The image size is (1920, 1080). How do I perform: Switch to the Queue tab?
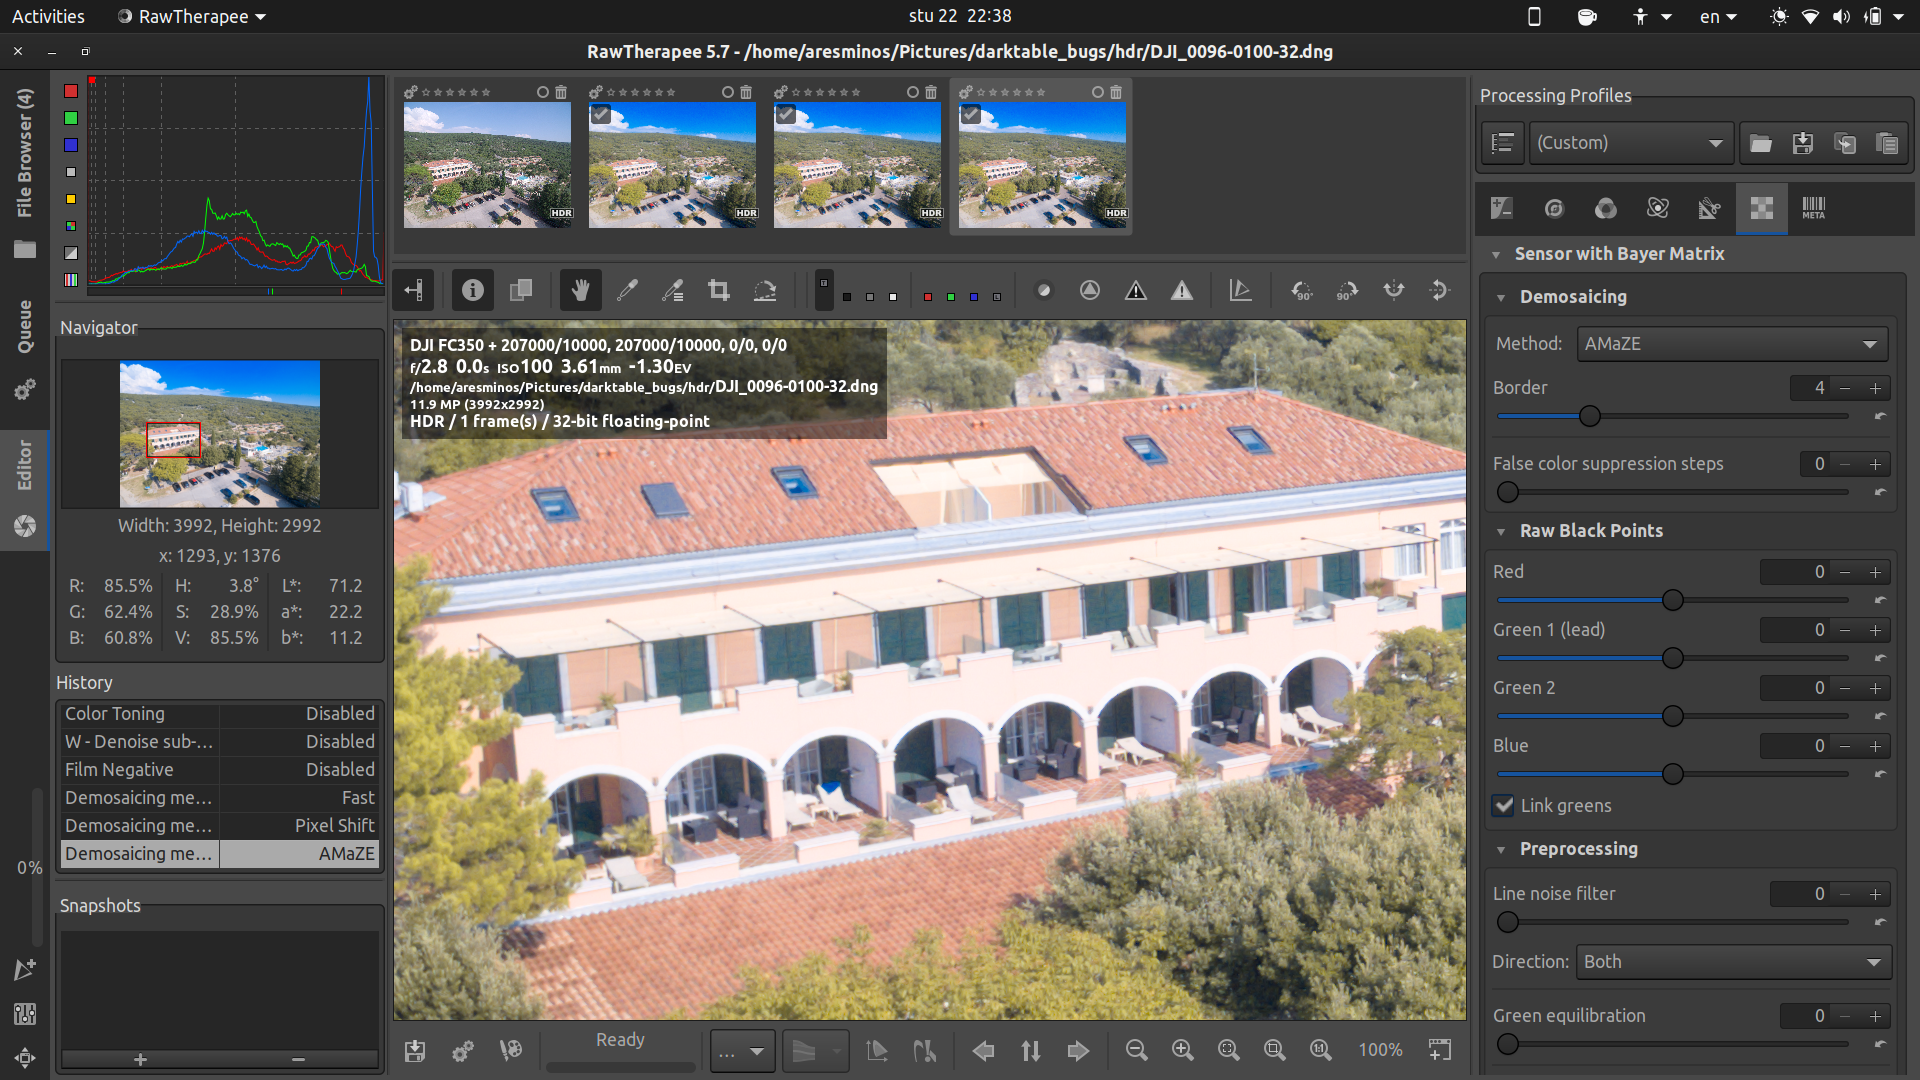[x=25, y=320]
